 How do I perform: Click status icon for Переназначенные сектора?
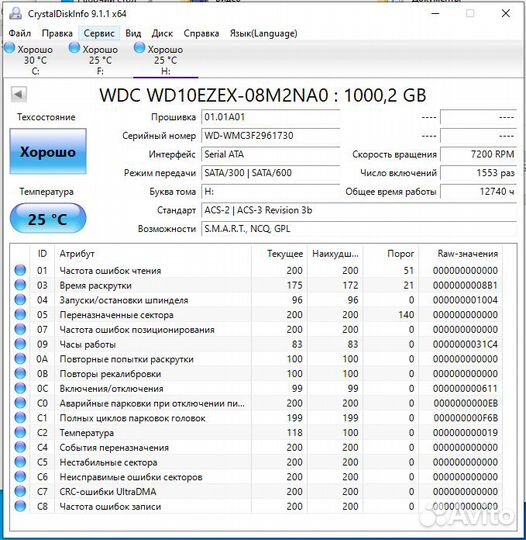(20, 314)
